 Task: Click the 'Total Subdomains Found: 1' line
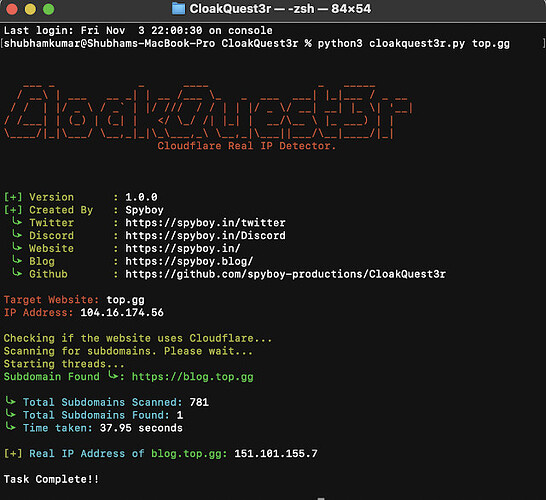[x=103, y=415]
